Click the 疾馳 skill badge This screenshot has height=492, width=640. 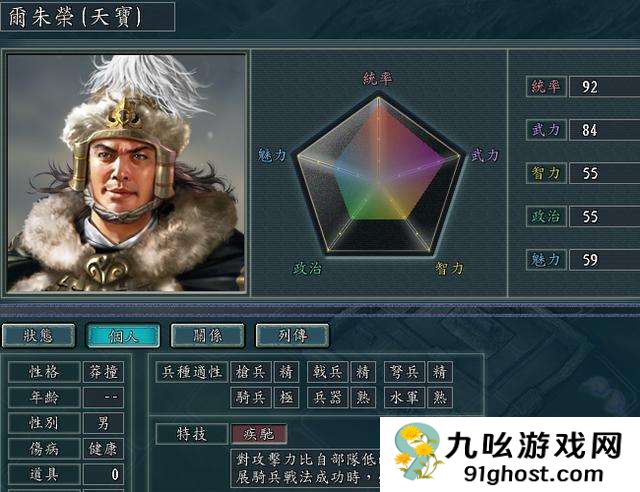(259, 434)
